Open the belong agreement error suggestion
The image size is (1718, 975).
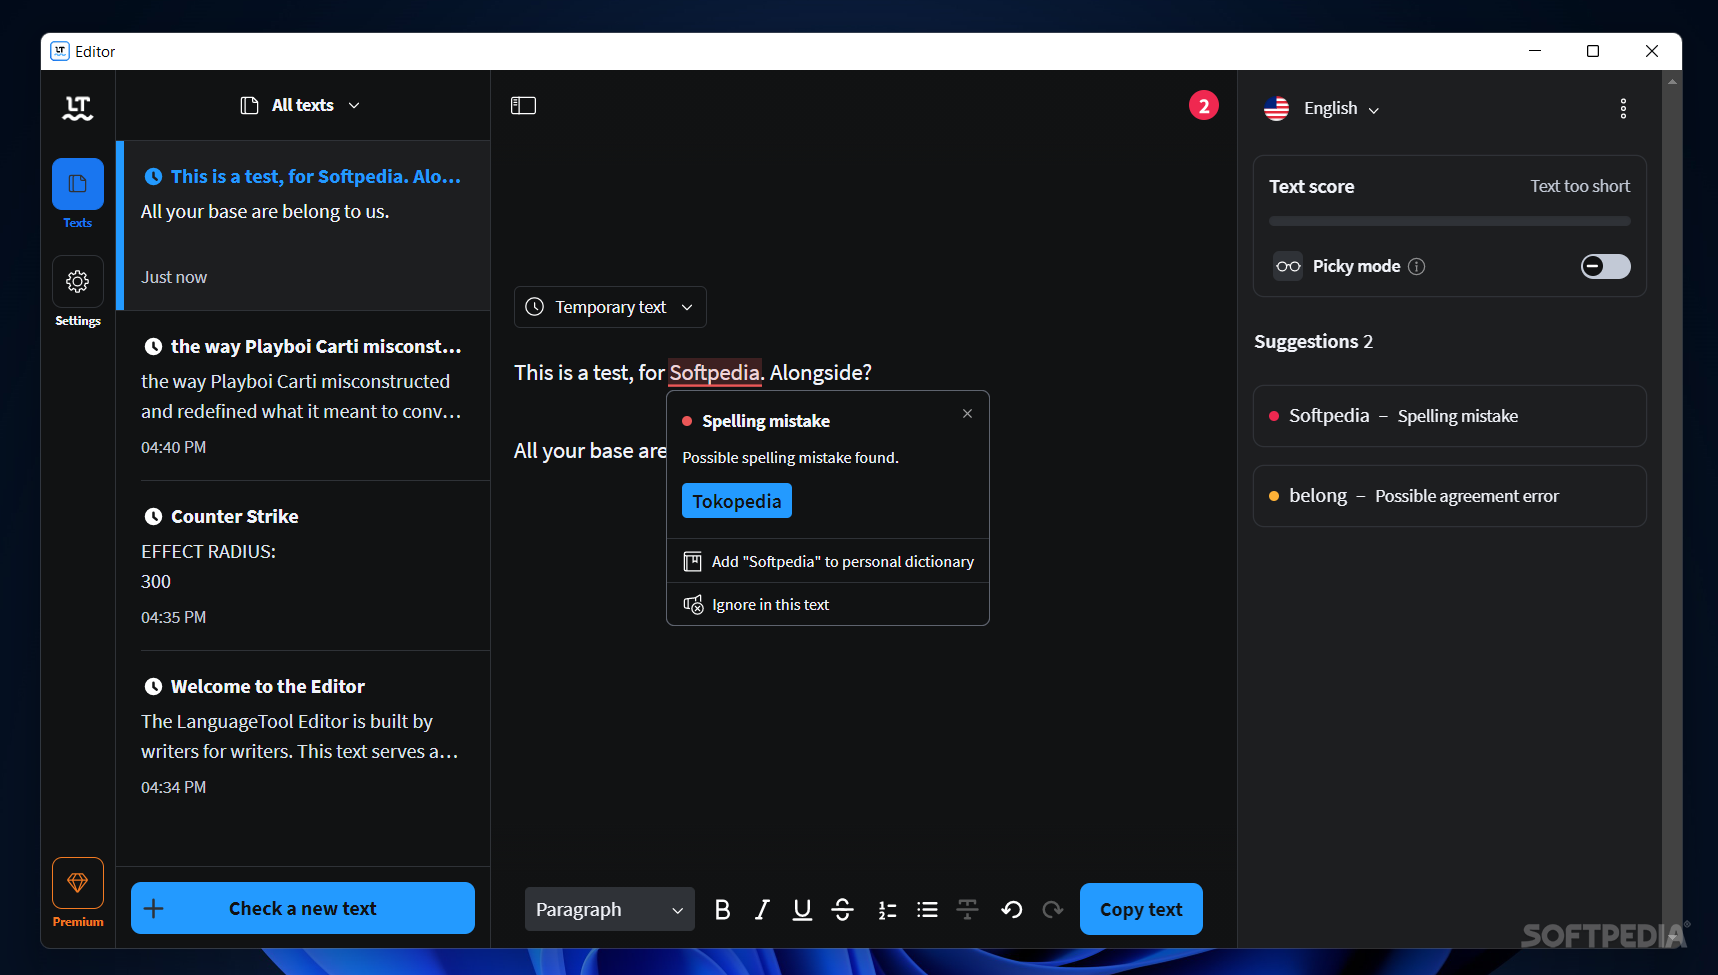point(1449,496)
